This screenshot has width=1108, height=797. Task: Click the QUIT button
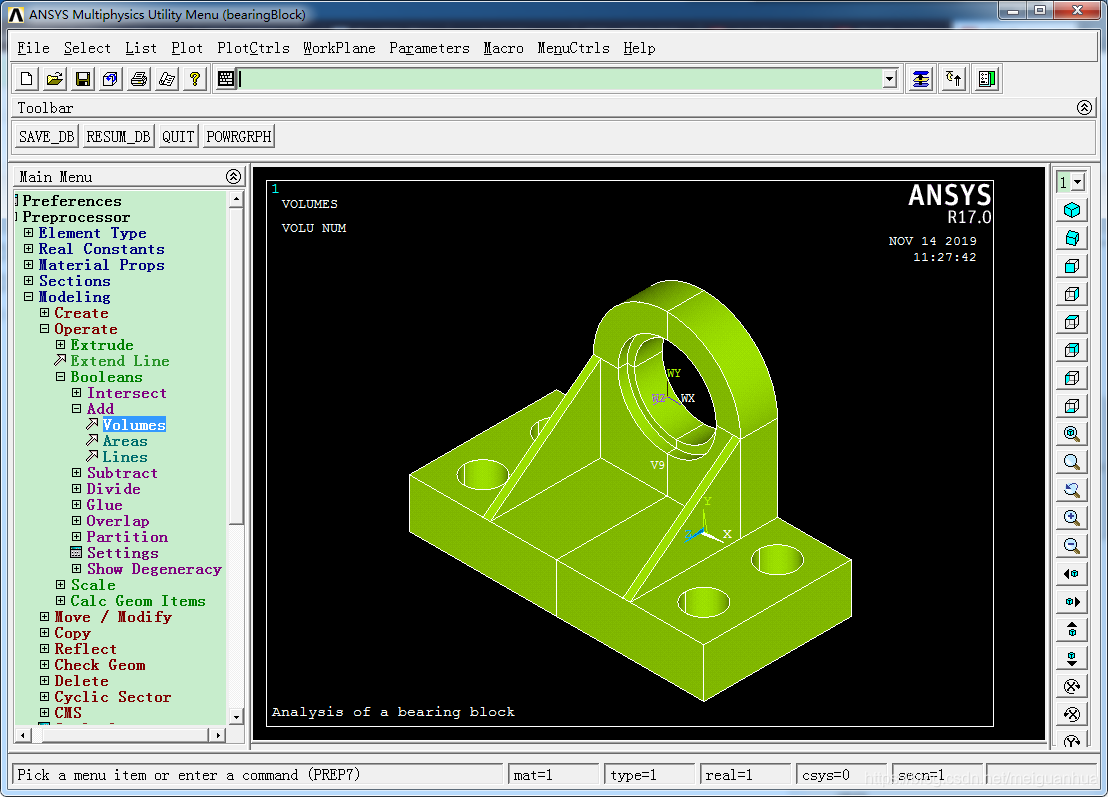coord(178,136)
